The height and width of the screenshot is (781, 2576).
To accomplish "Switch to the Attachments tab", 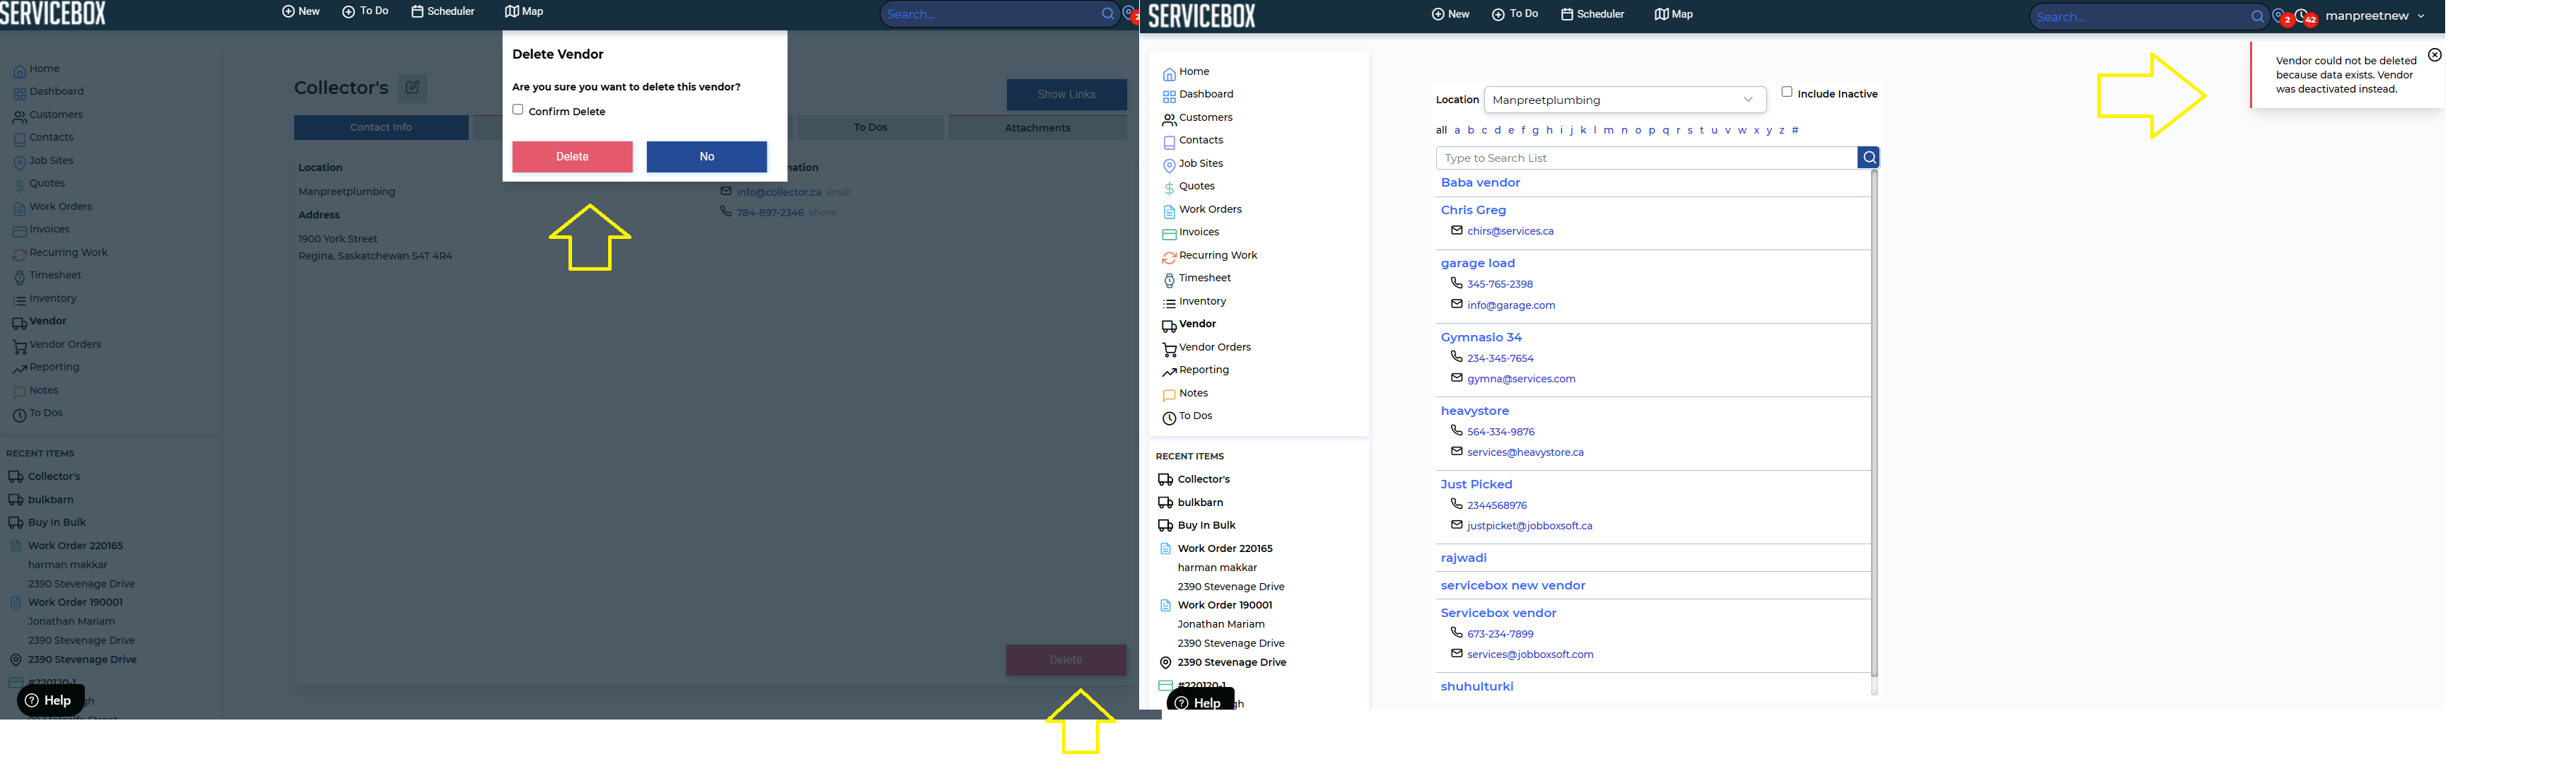I will [x=1037, y=128].
